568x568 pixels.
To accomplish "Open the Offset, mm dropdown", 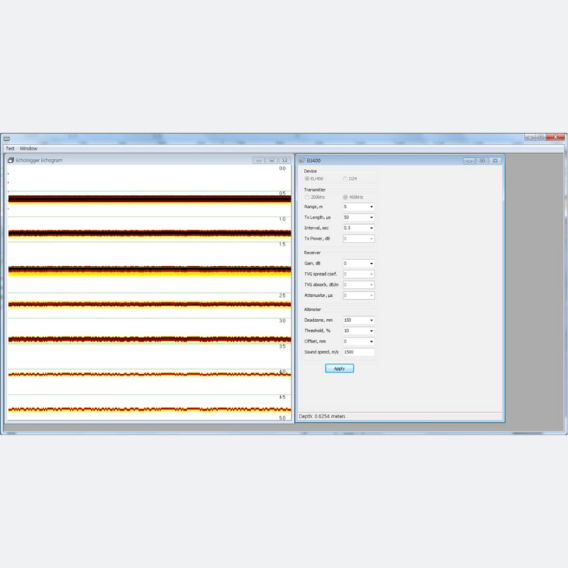I will 371,341.
